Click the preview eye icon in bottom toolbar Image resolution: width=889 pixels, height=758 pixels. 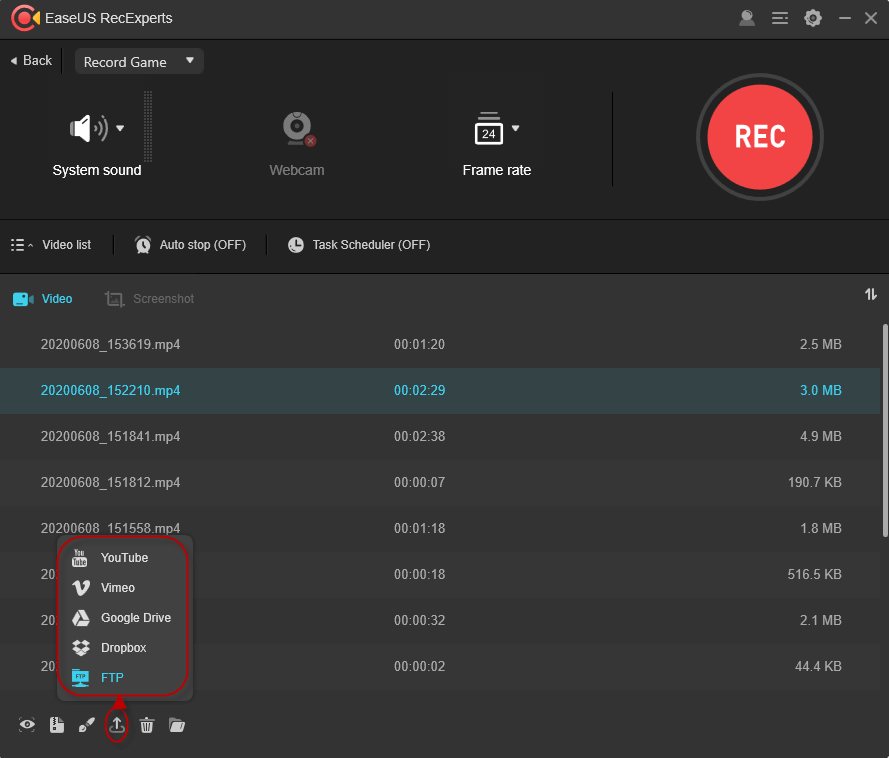(x=27, y=725)
